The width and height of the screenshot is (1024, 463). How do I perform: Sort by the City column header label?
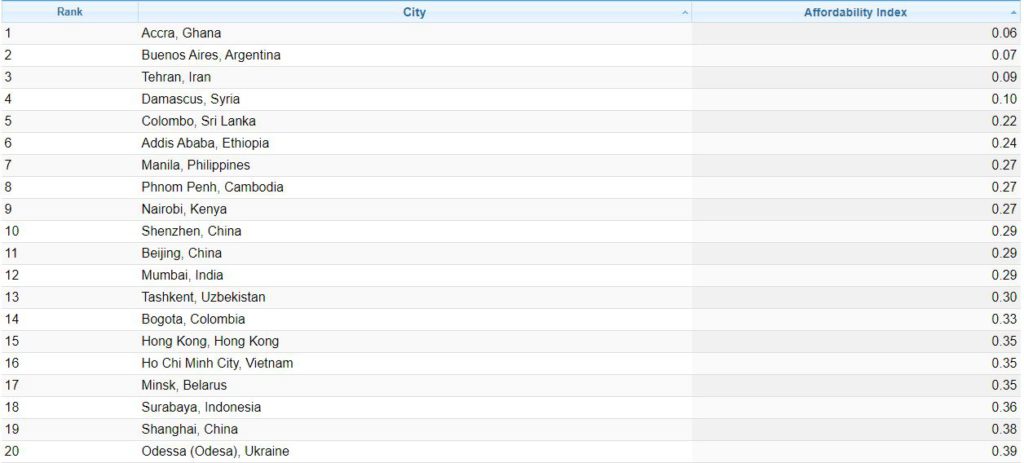pos(414,12)
